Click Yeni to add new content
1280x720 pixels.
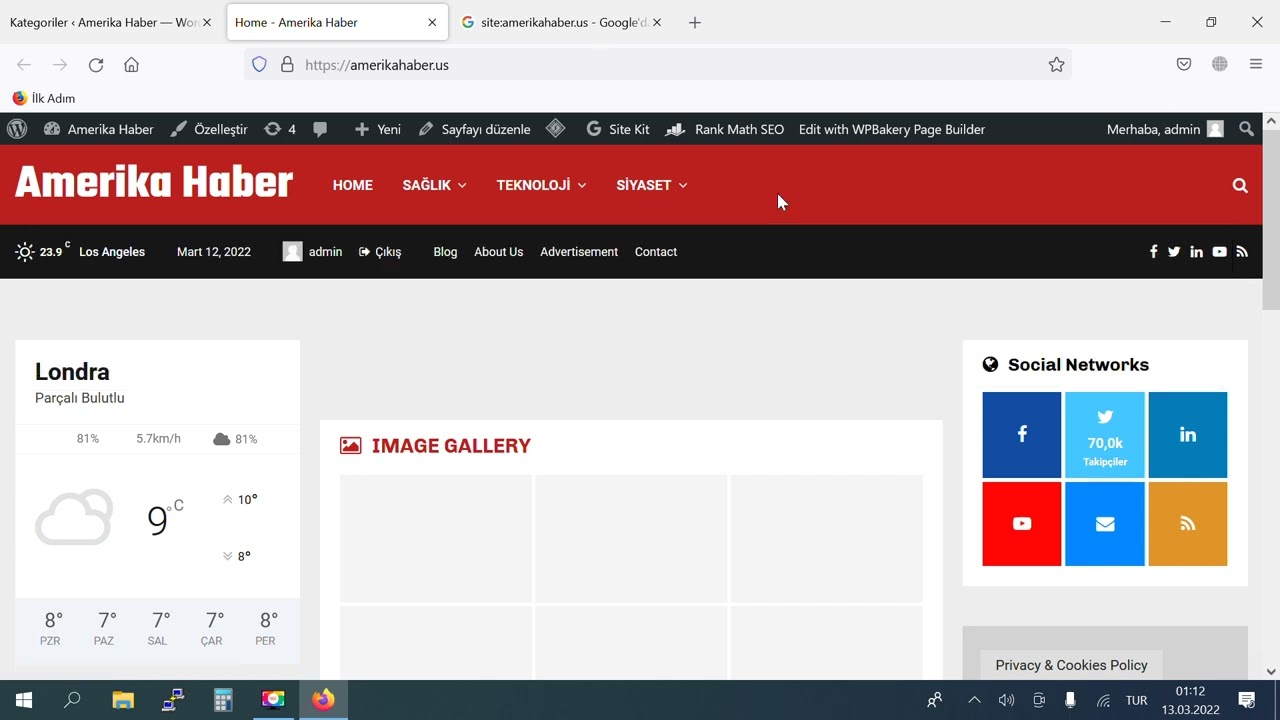(x=378, y=129)
